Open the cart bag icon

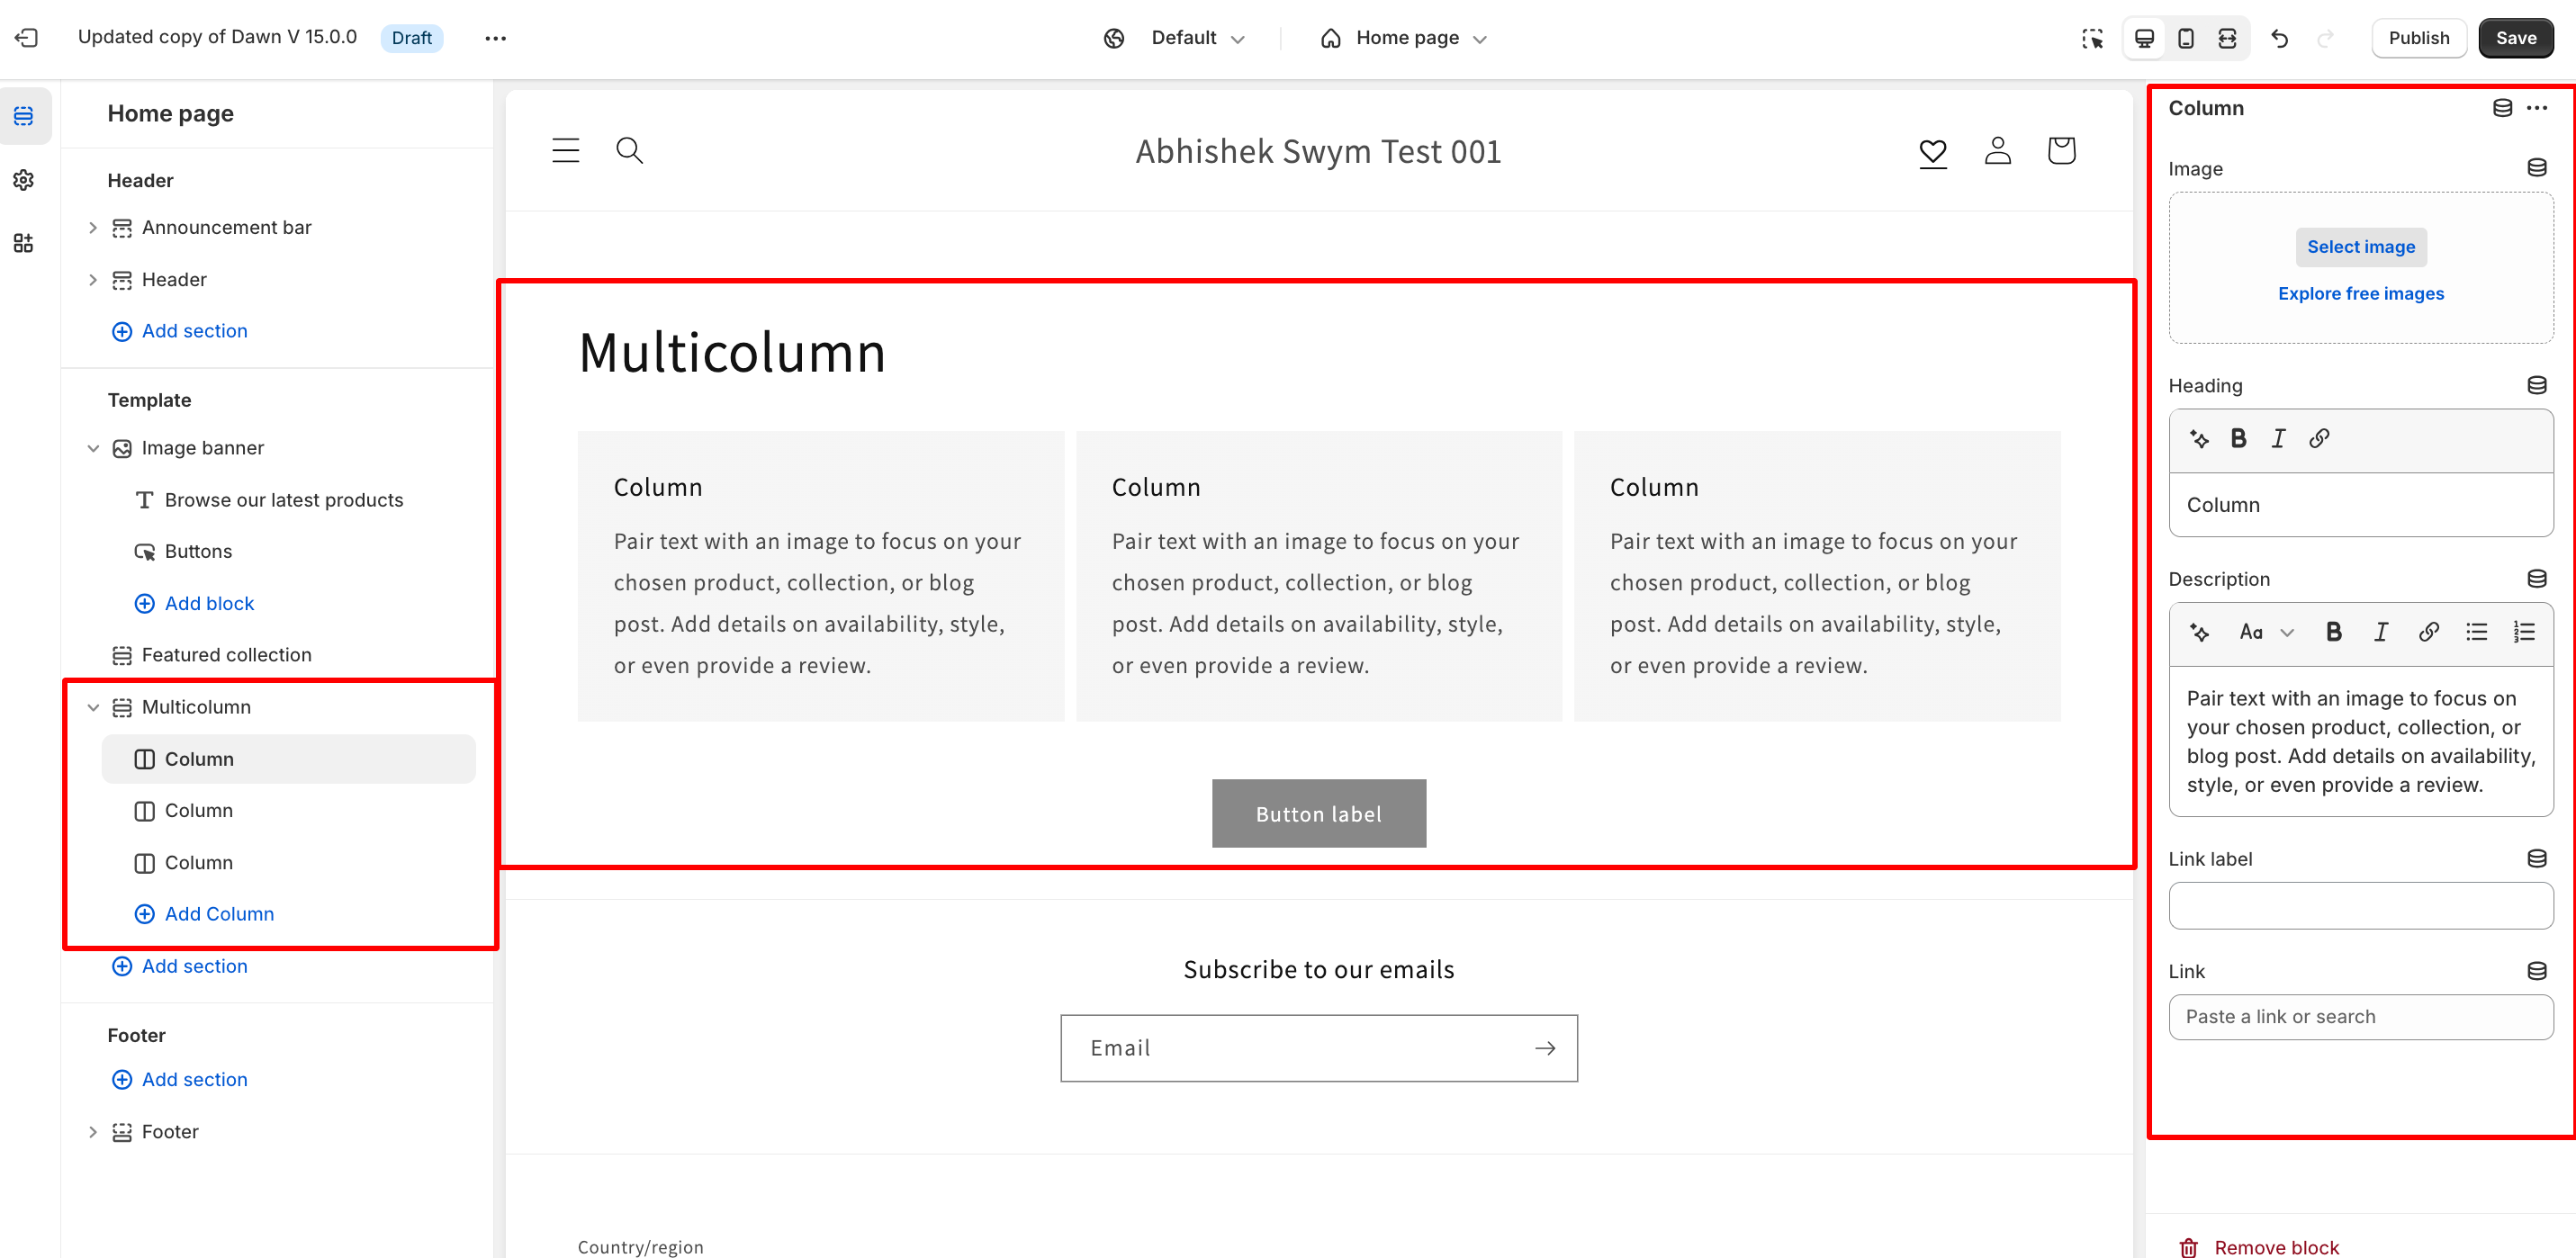point(2061,151)
